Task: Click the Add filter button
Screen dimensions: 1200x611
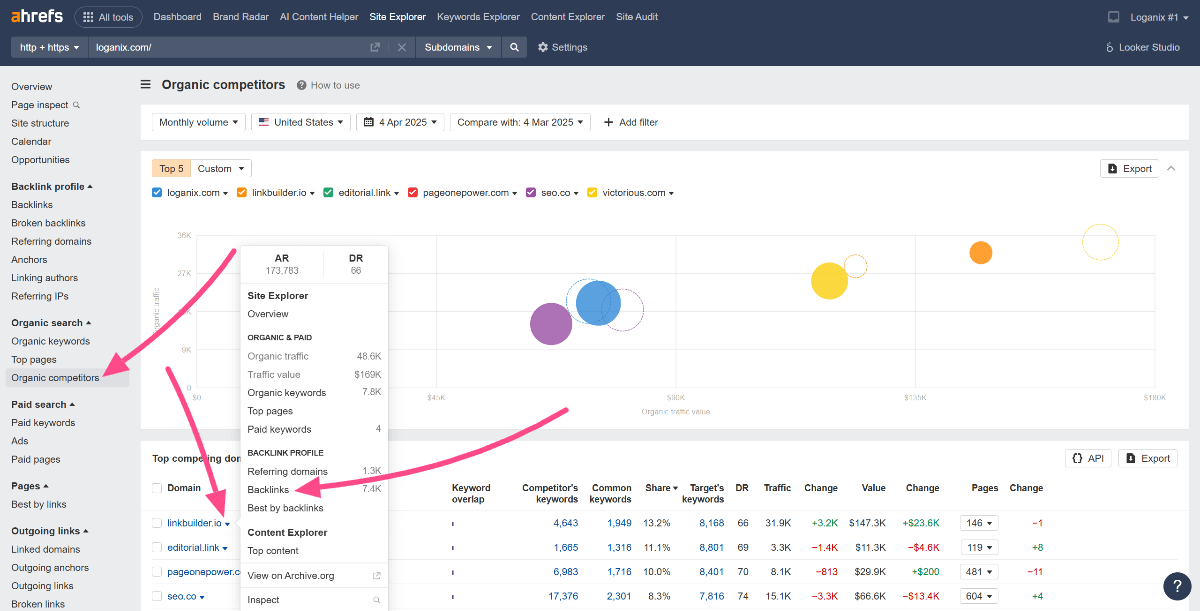Action: click(x=630, y=122)
